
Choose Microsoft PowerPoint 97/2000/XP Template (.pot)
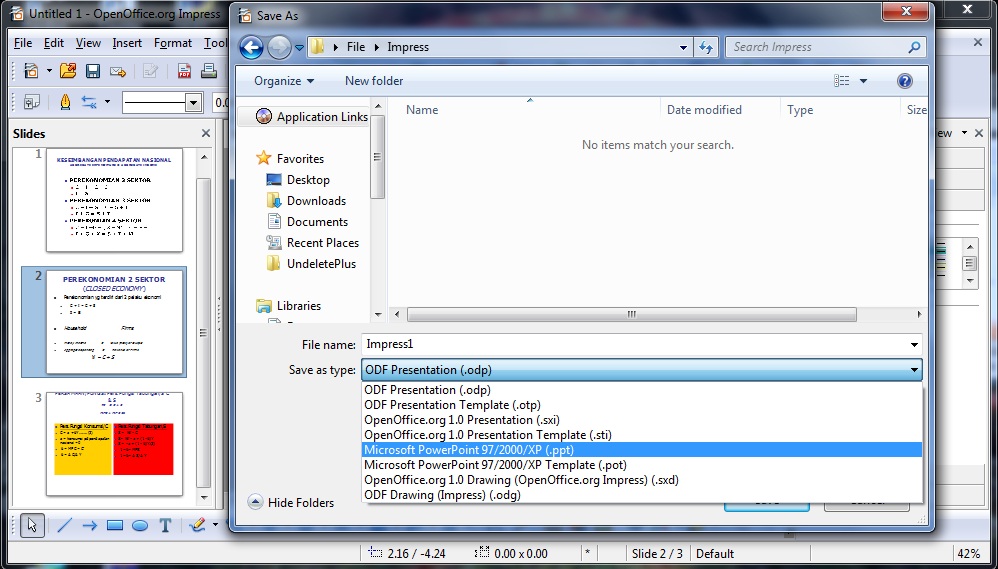coord(642,465)
